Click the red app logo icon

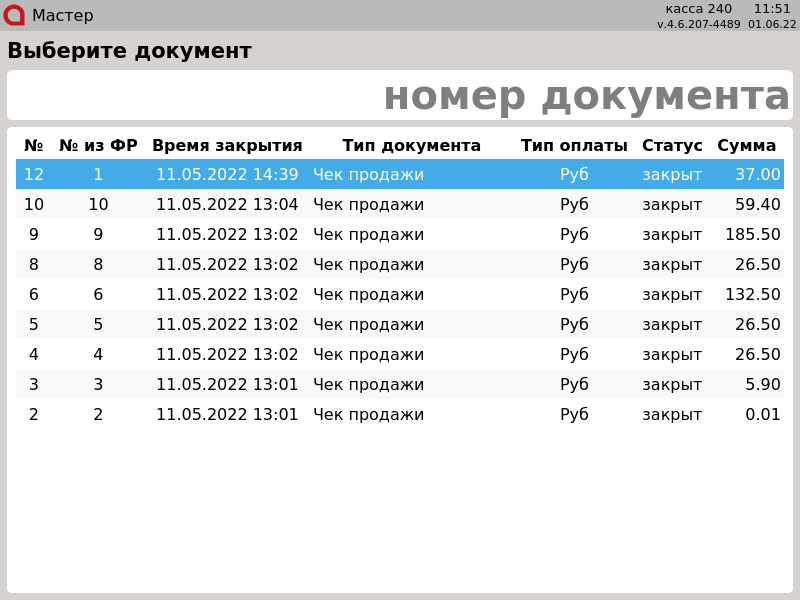[x=14, y=15]
